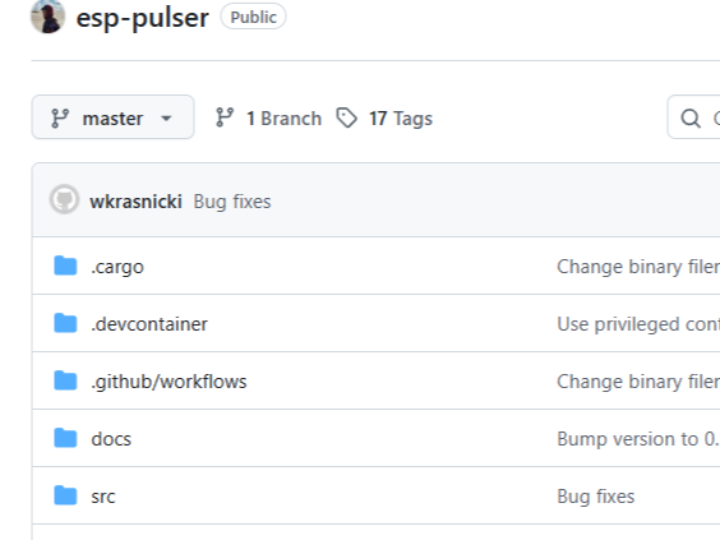Click the .devcontainer folder icon
Screen dimensions: 720x540
[x=66, y=323]
